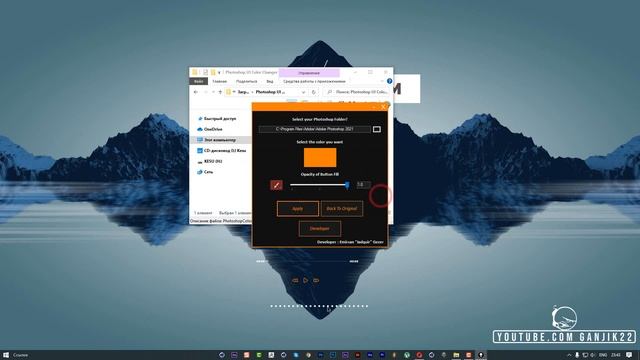
Task: Click the Photoshop UI breadcrumb in address bar
Action: click(270, 92)
